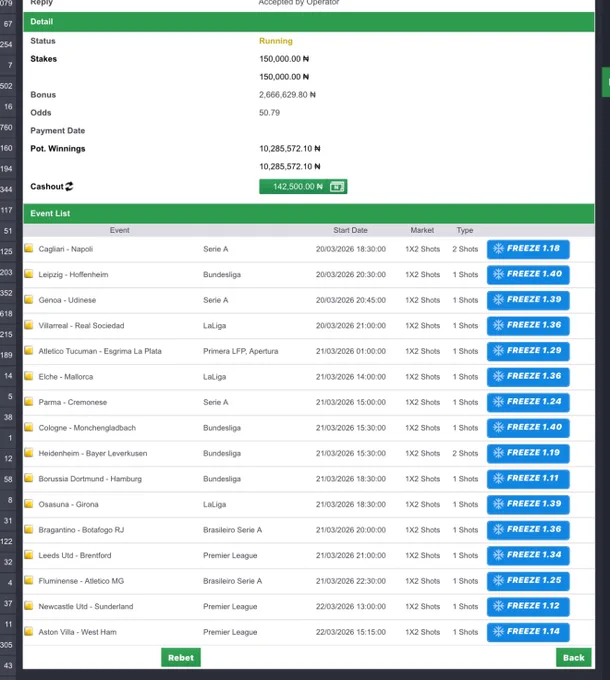The width and height of the screenshot is (610, 680).
Task: Freeze Aston Villa - West Ham at 1.14
Action: pyautogui.click(x=528, y=632)
